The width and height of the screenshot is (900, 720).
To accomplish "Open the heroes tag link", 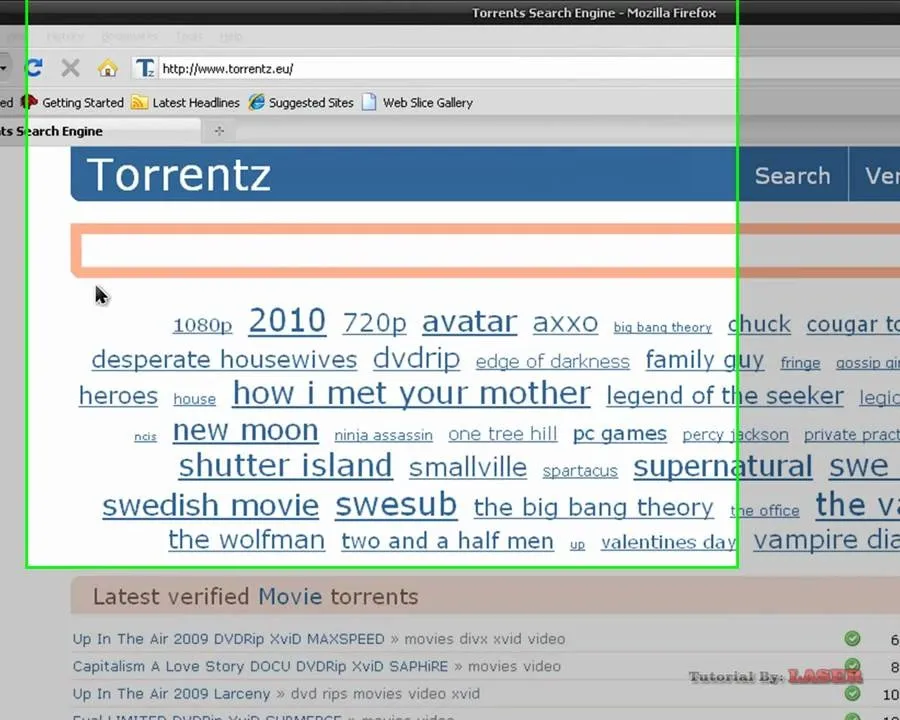I will point(118,396).
